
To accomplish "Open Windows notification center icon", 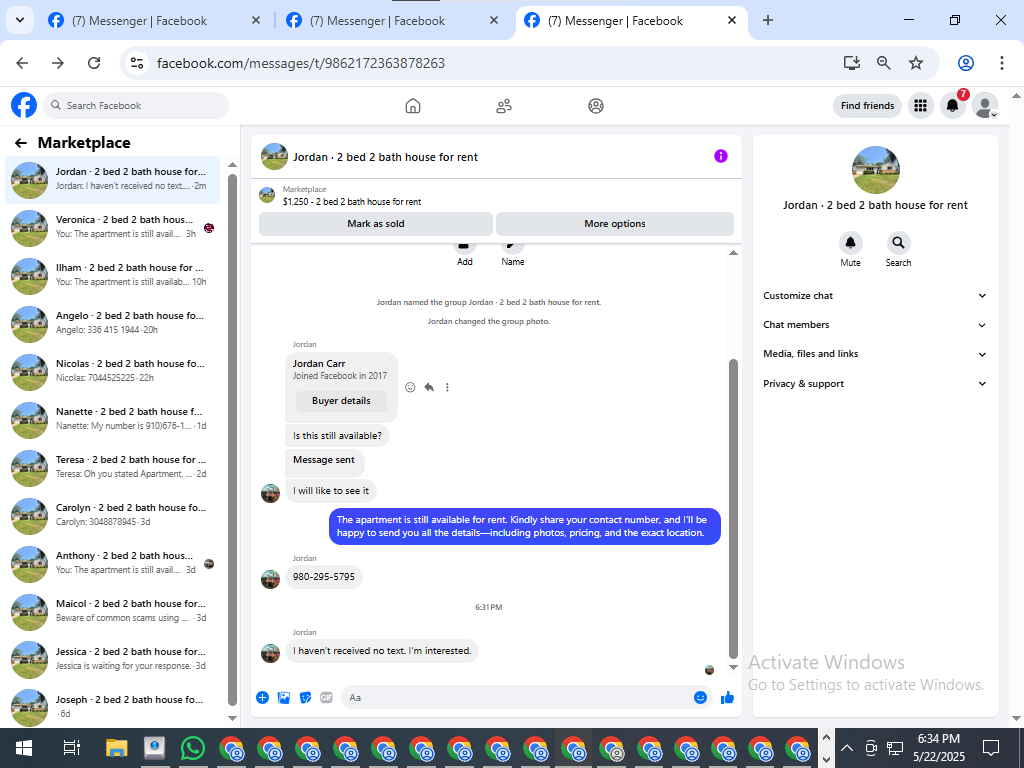I will pyautogui.click(x=991, y=748).
